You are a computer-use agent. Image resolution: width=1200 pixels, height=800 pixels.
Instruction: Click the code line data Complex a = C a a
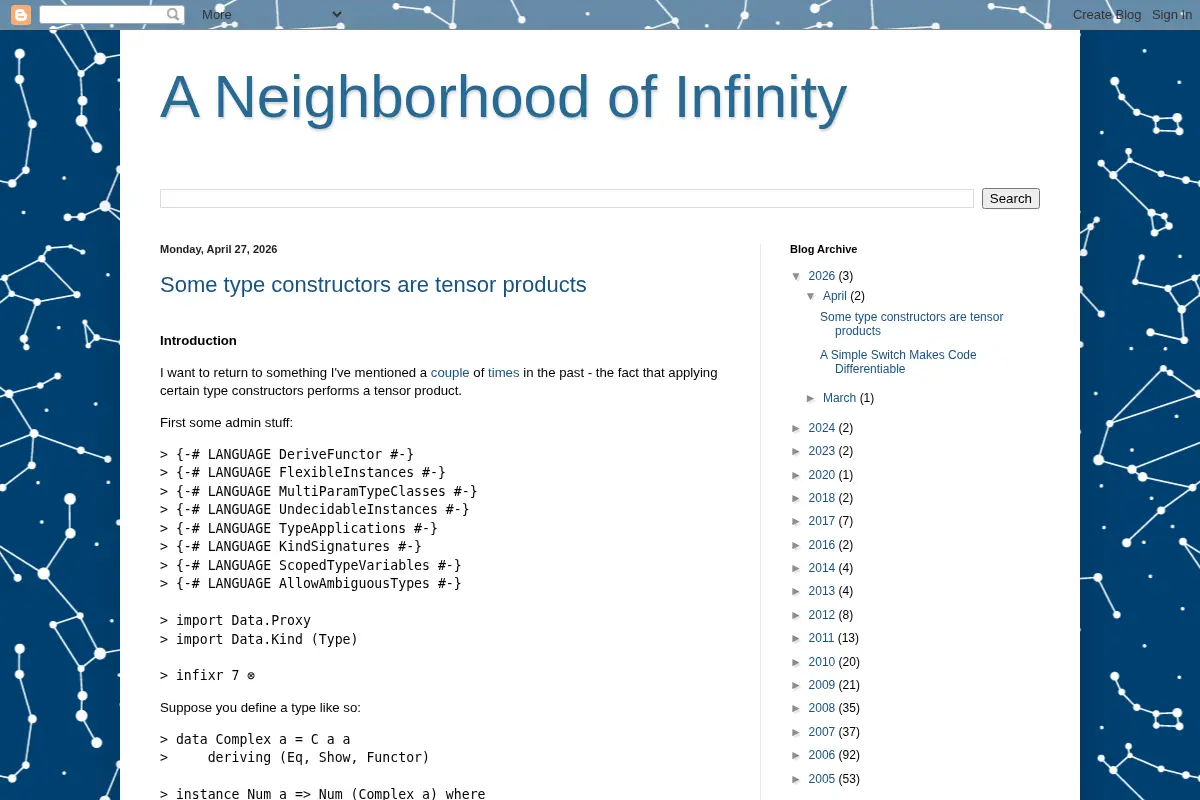[255, 740]
